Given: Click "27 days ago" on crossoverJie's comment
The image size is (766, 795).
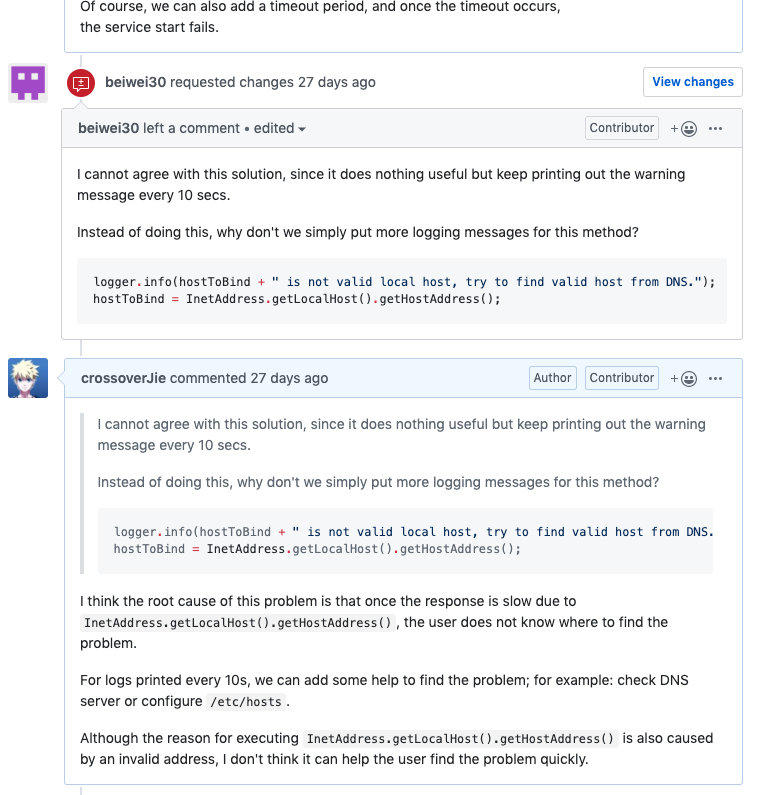Looking at the screenshot, I should [289, 378].
